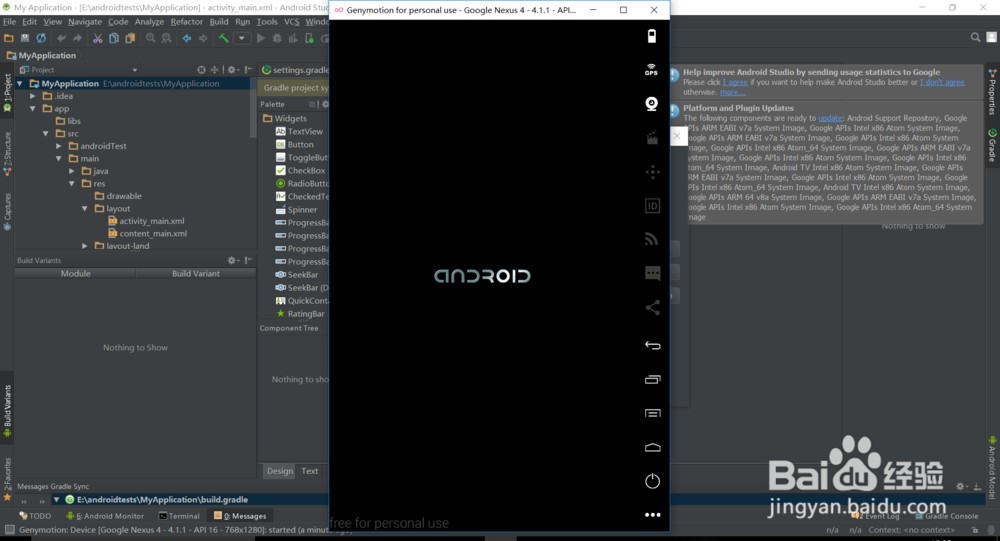
Task: Click the Synchronize toolbar icon
Action: [x=41, y=38]
